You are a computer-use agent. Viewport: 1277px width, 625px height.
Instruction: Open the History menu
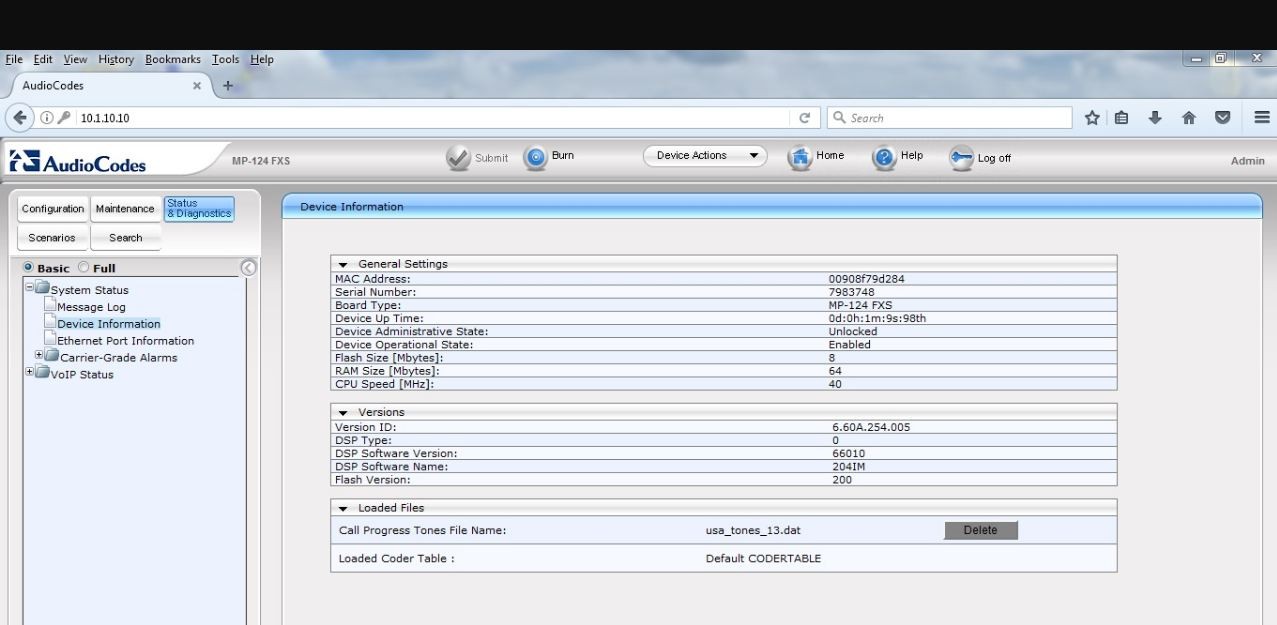coord(116,60)
